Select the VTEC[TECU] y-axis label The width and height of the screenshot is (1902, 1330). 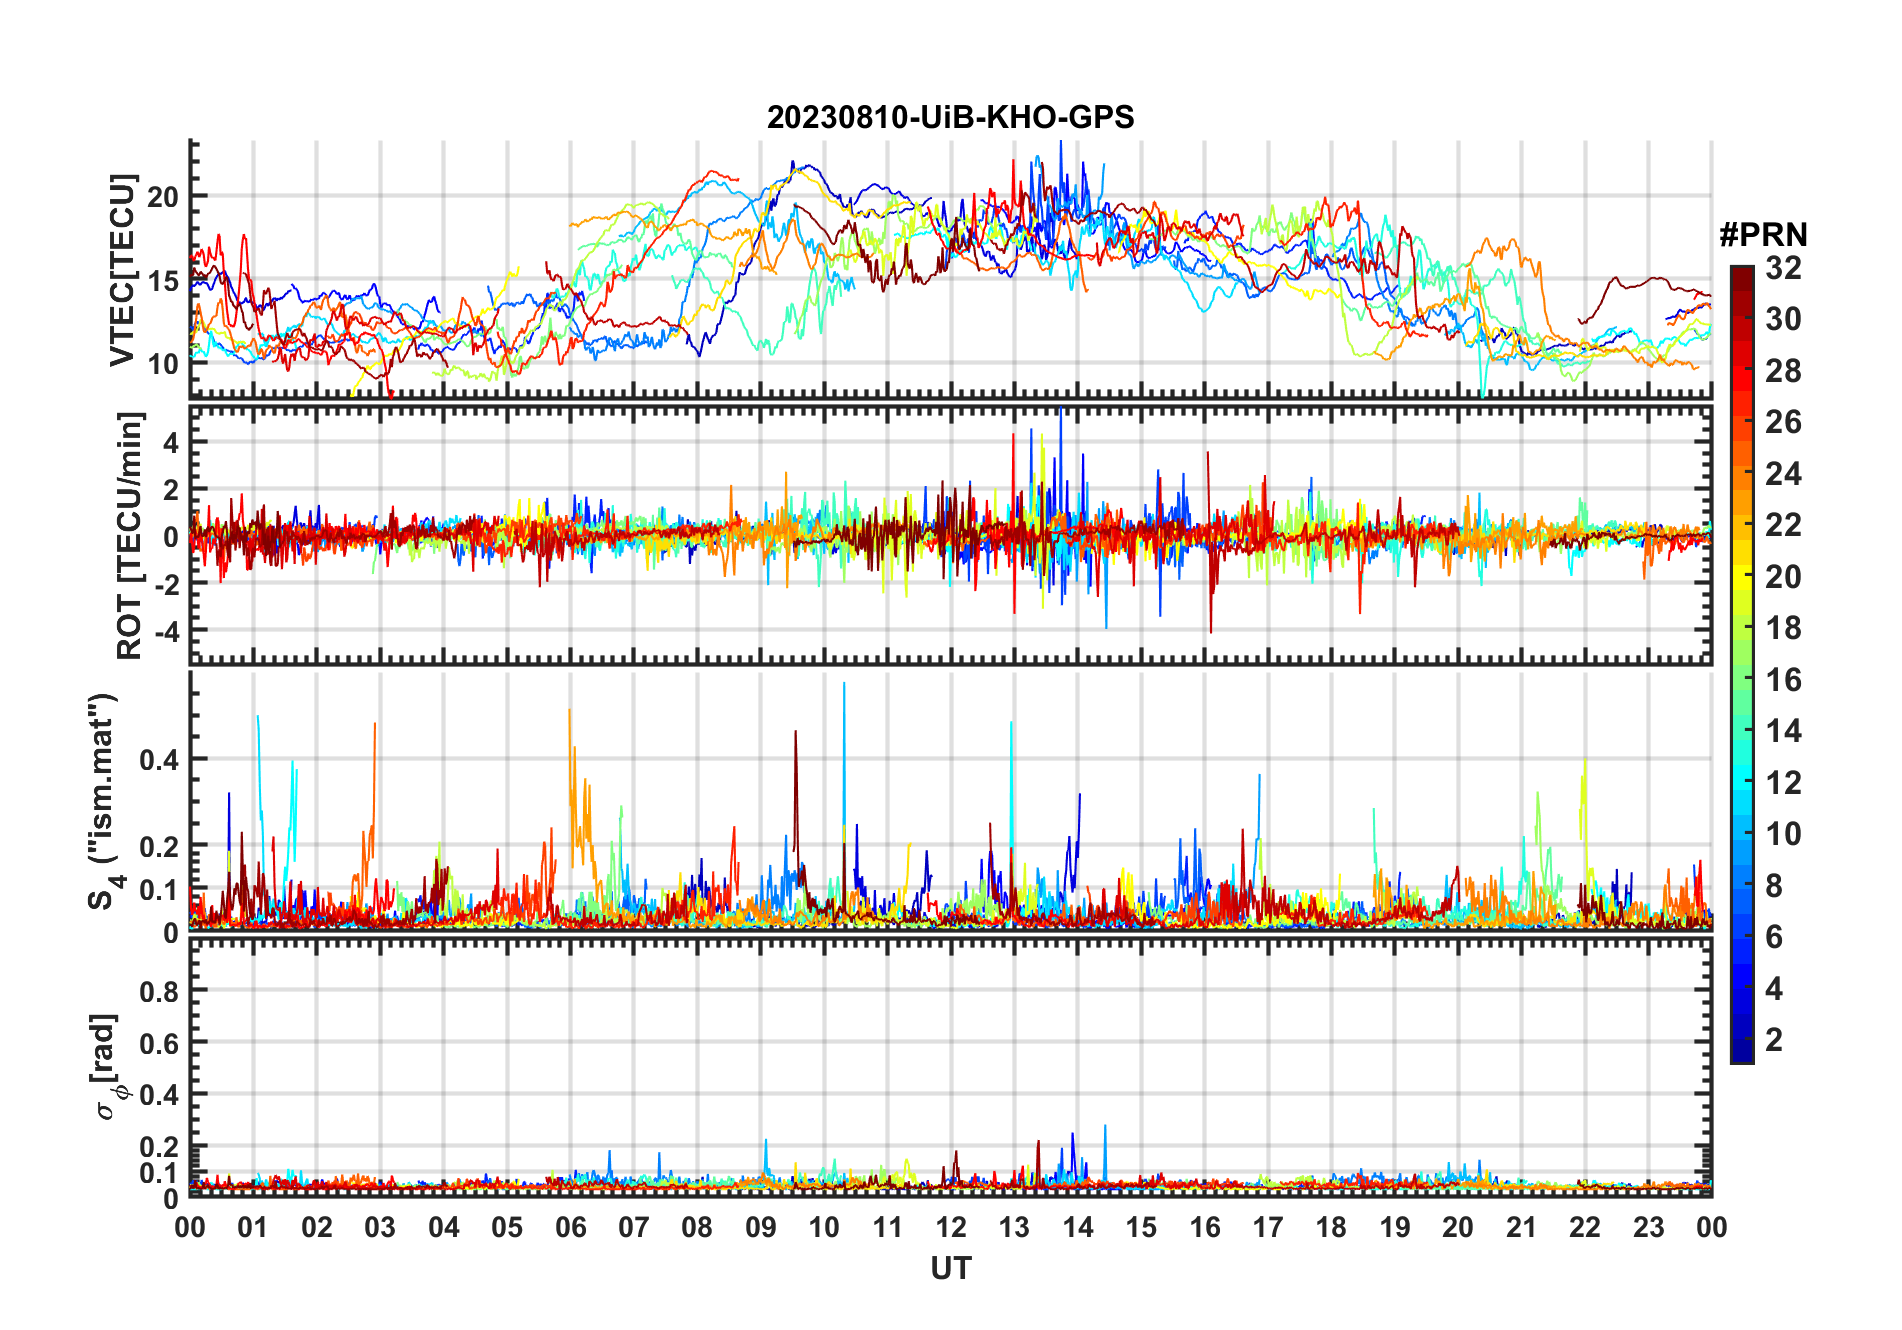coord(122,270)
